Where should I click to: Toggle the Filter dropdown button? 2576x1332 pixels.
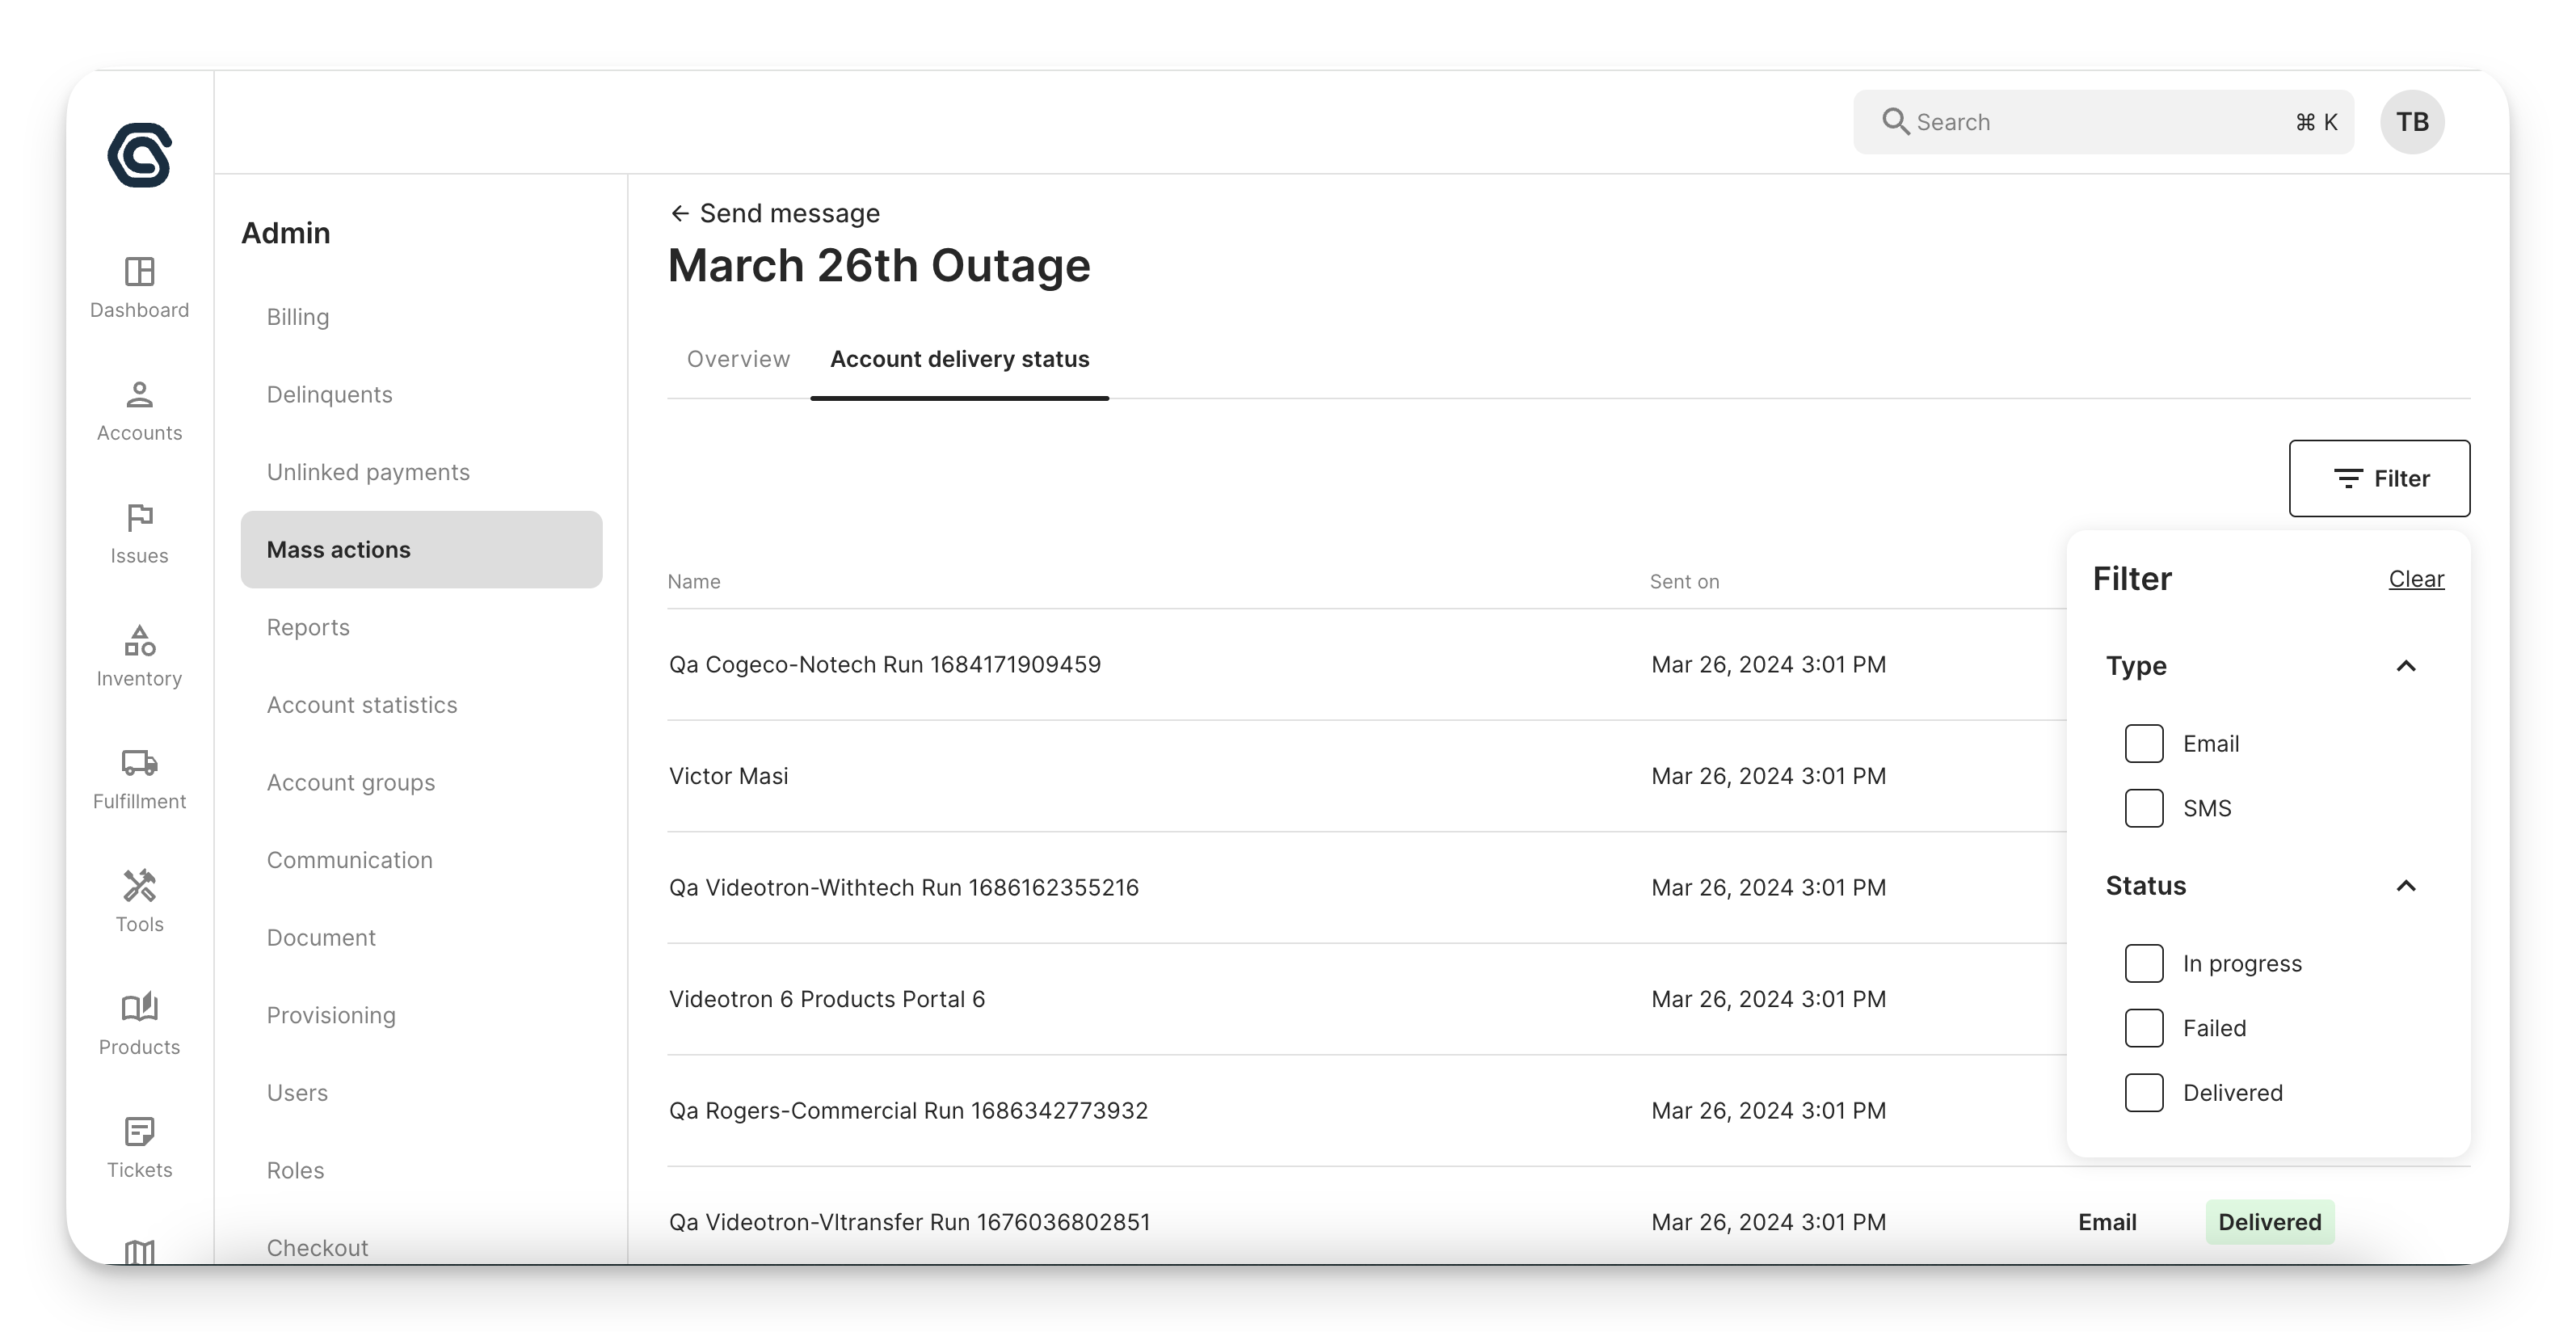(x=2379, y=478)
